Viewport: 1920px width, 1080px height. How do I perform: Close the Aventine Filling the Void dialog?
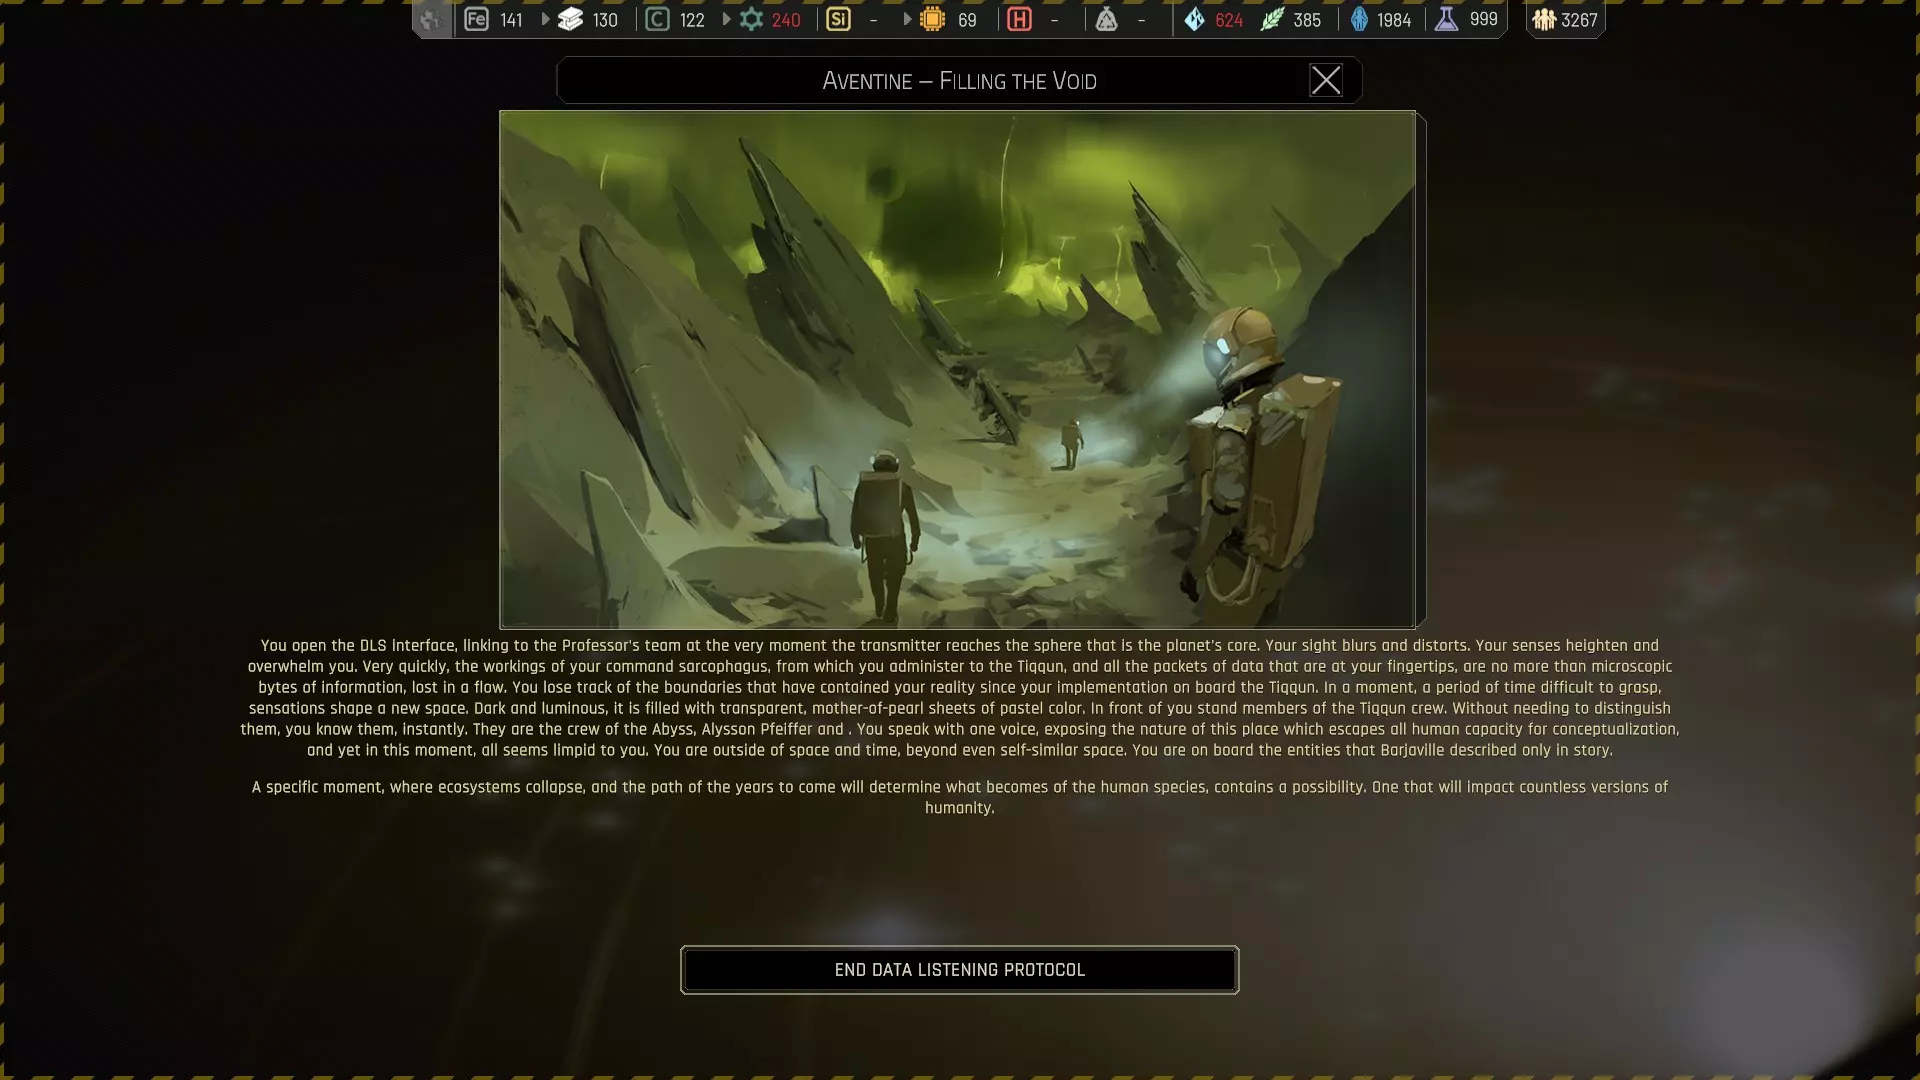[1325, 80]
